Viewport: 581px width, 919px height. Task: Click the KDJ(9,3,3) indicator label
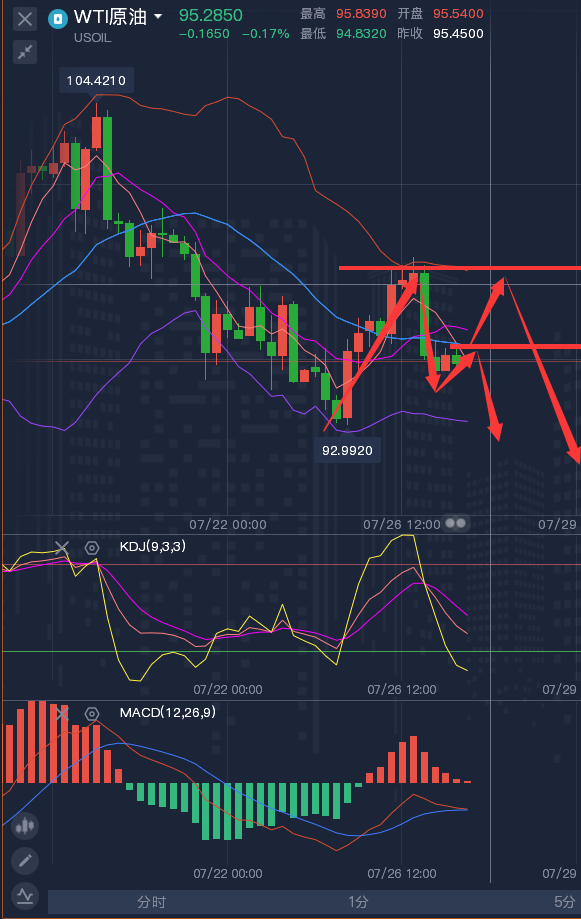point(152,547)
